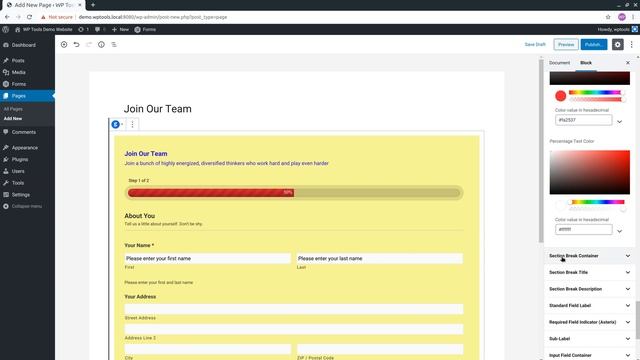Bookmark this page with star icon
640x360 pixels.
pos(608,17)
